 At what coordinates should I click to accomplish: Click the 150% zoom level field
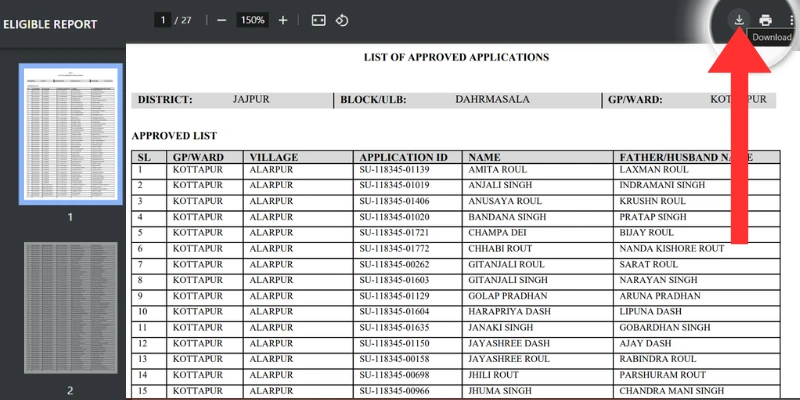click(x=253, y=20)
